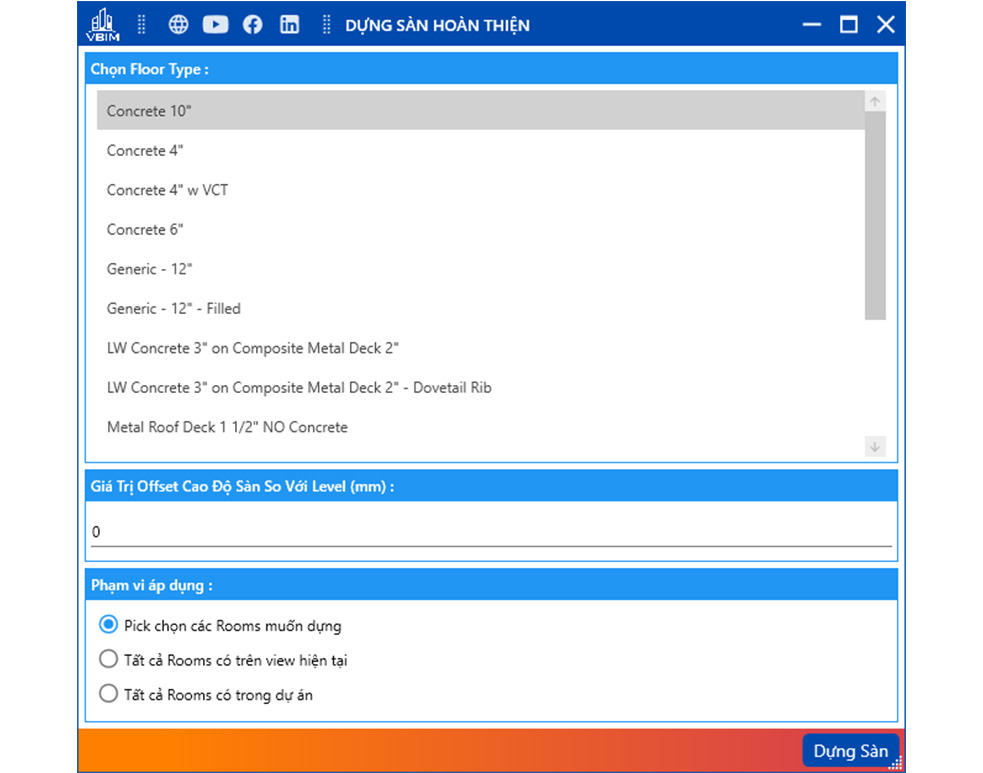
Task: Select Concrete 6" floor type
Action: (x=145, y=229)
